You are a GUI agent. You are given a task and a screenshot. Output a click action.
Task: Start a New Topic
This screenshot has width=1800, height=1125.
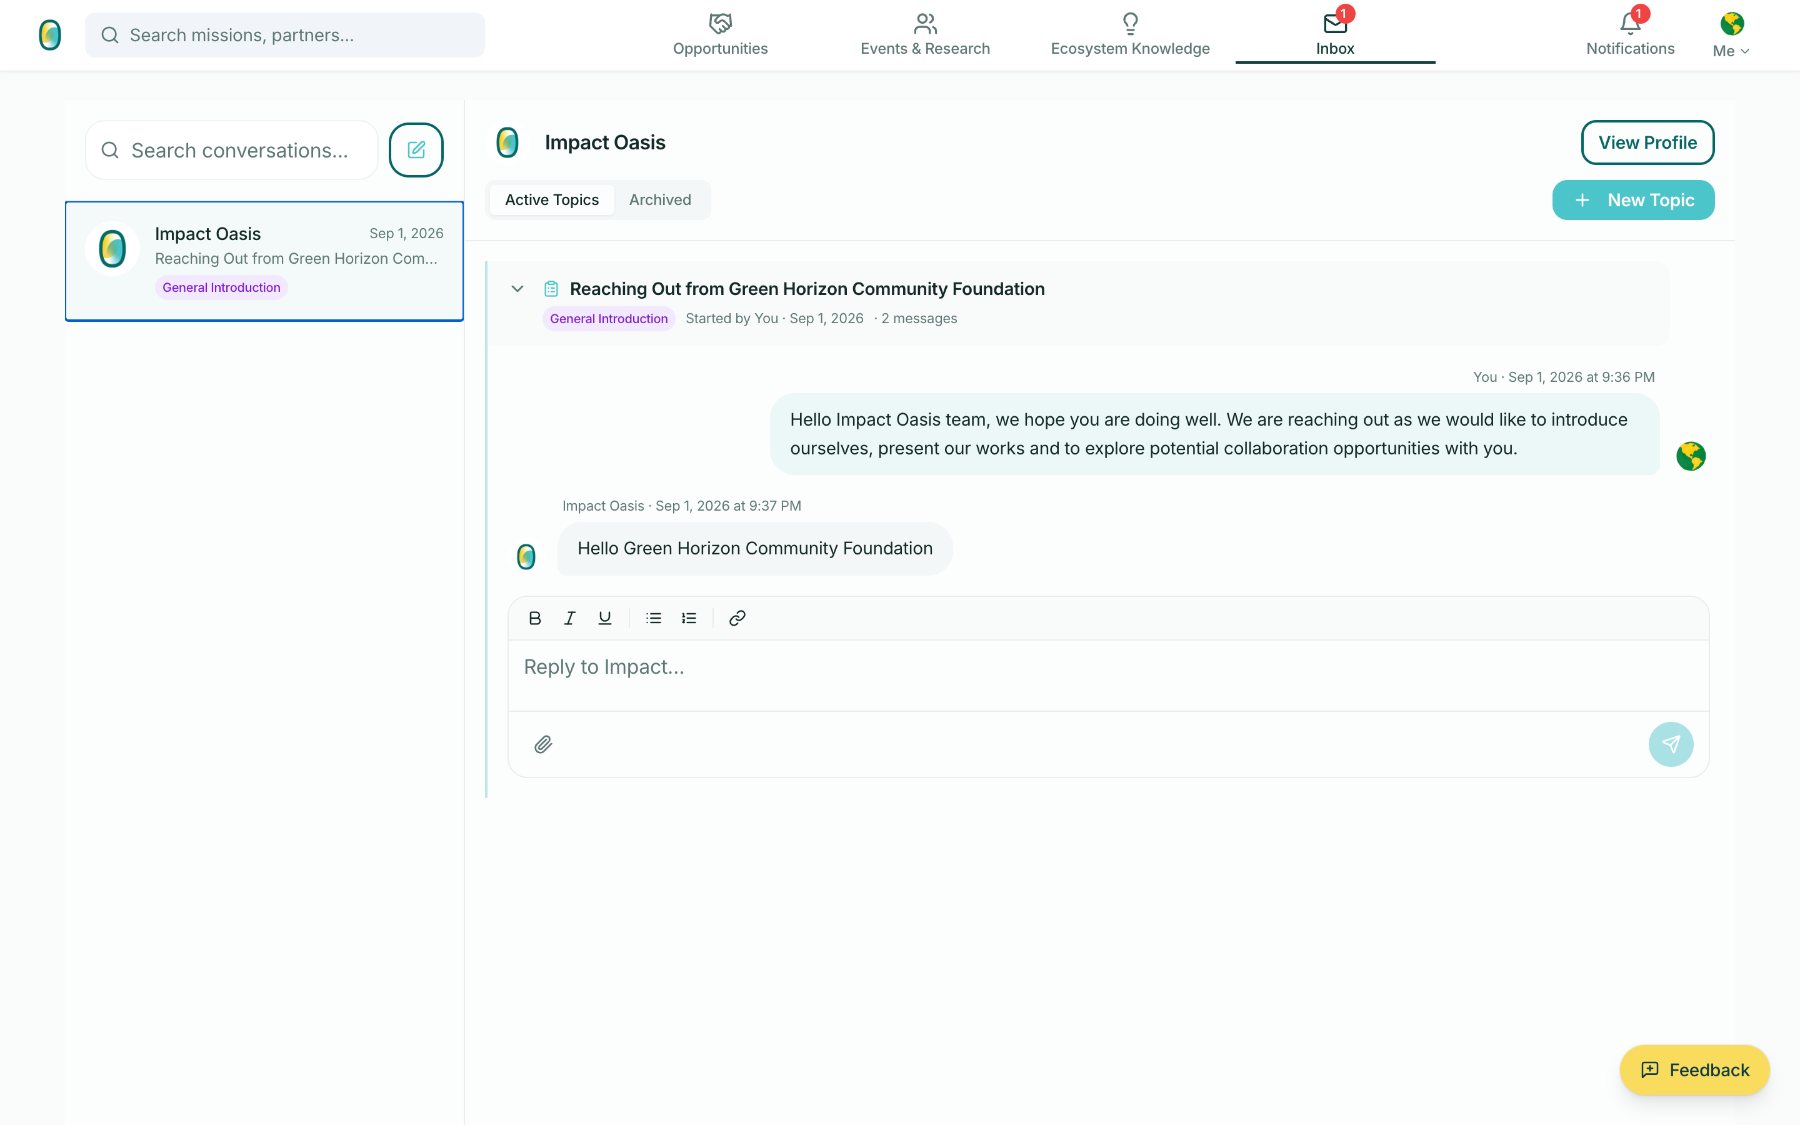1633,200
